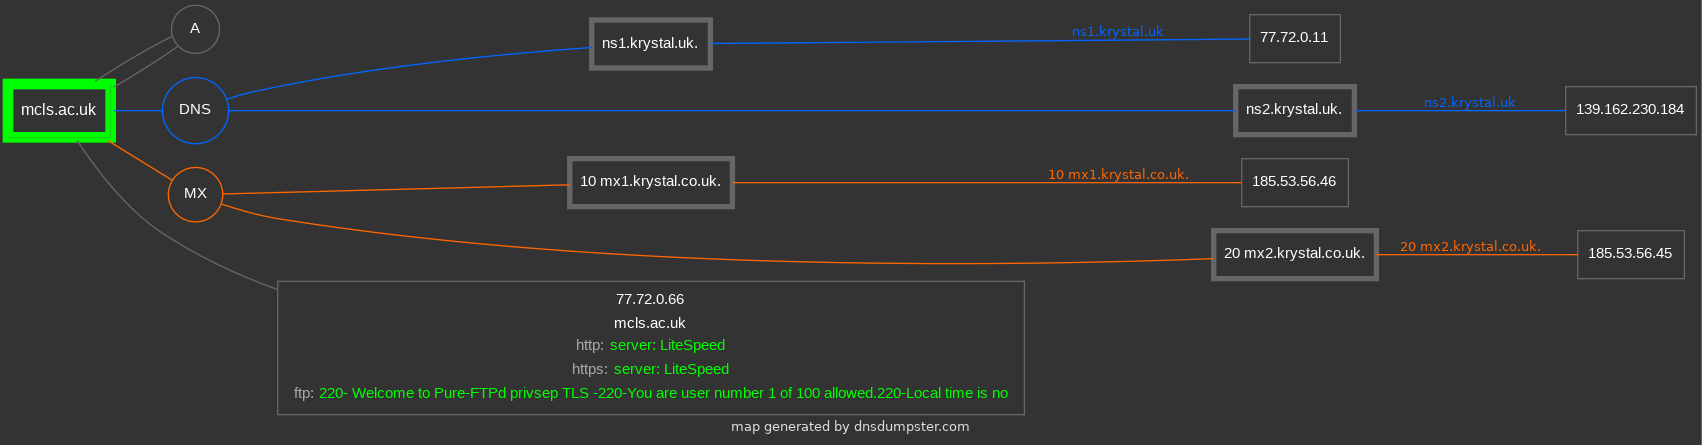
Task: Click the orange 20 mx2.krystal.co.uk. edge label
Action: (x=1470, y=247)
